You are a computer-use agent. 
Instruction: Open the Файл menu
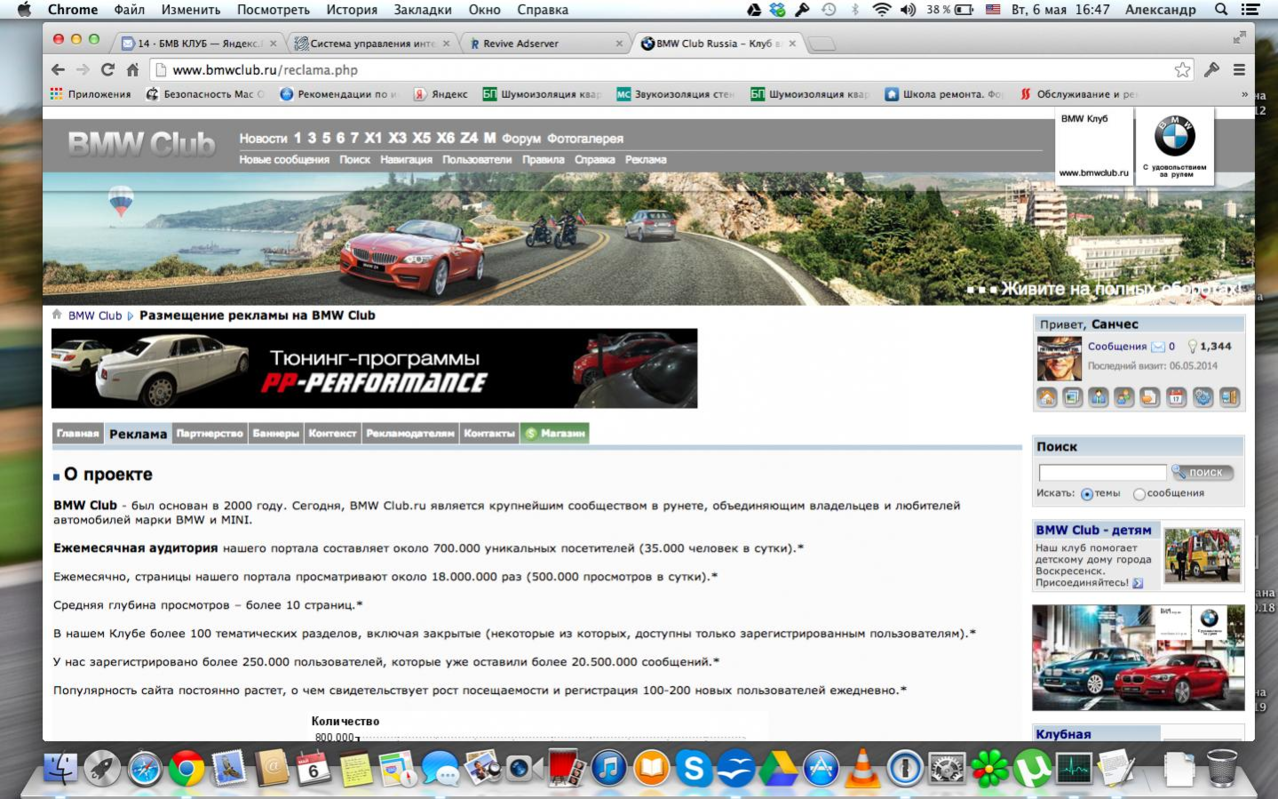click(129, 10)
